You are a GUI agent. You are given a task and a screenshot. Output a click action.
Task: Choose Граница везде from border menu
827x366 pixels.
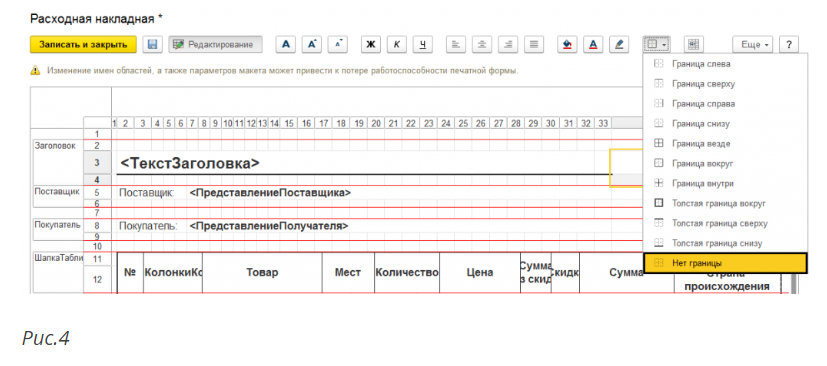(725, 143)
